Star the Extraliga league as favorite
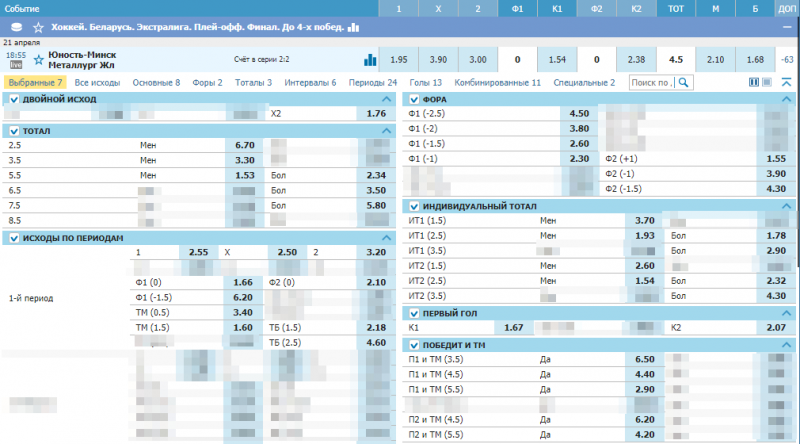The width and height of the screenshot is (800, 444). pyautogui.click(x=38, y=27)
